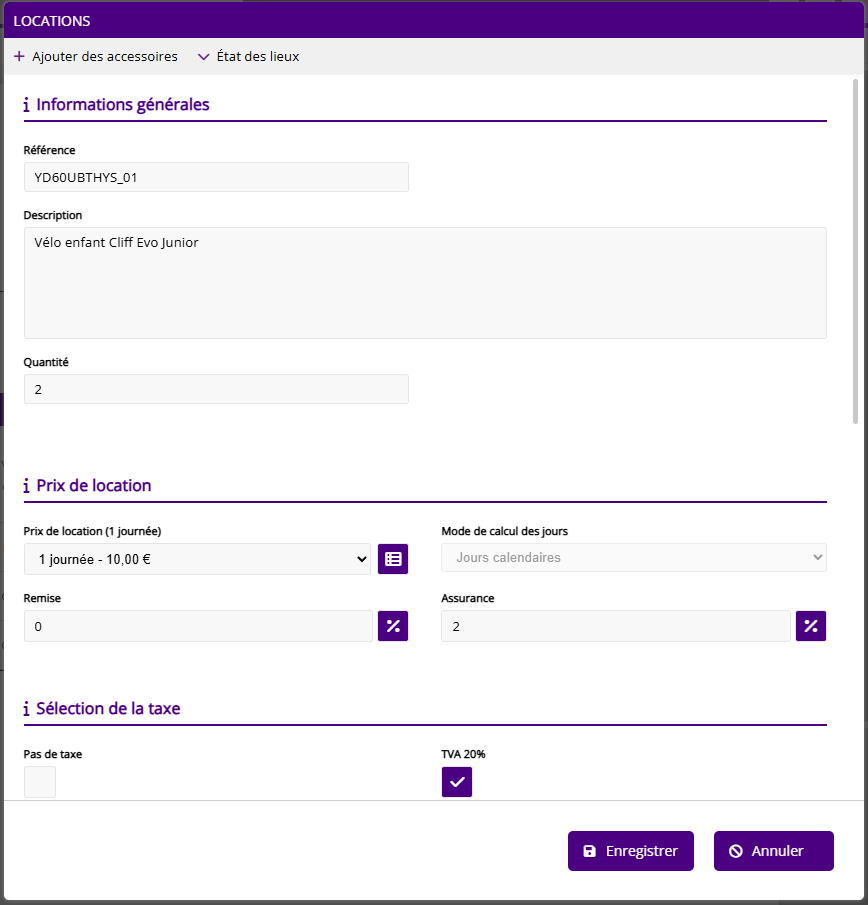The height and width of the screenshot is (905, 868).
Task: Click the info icon beside Sélection de la taxe
Action: click(26, 709)
